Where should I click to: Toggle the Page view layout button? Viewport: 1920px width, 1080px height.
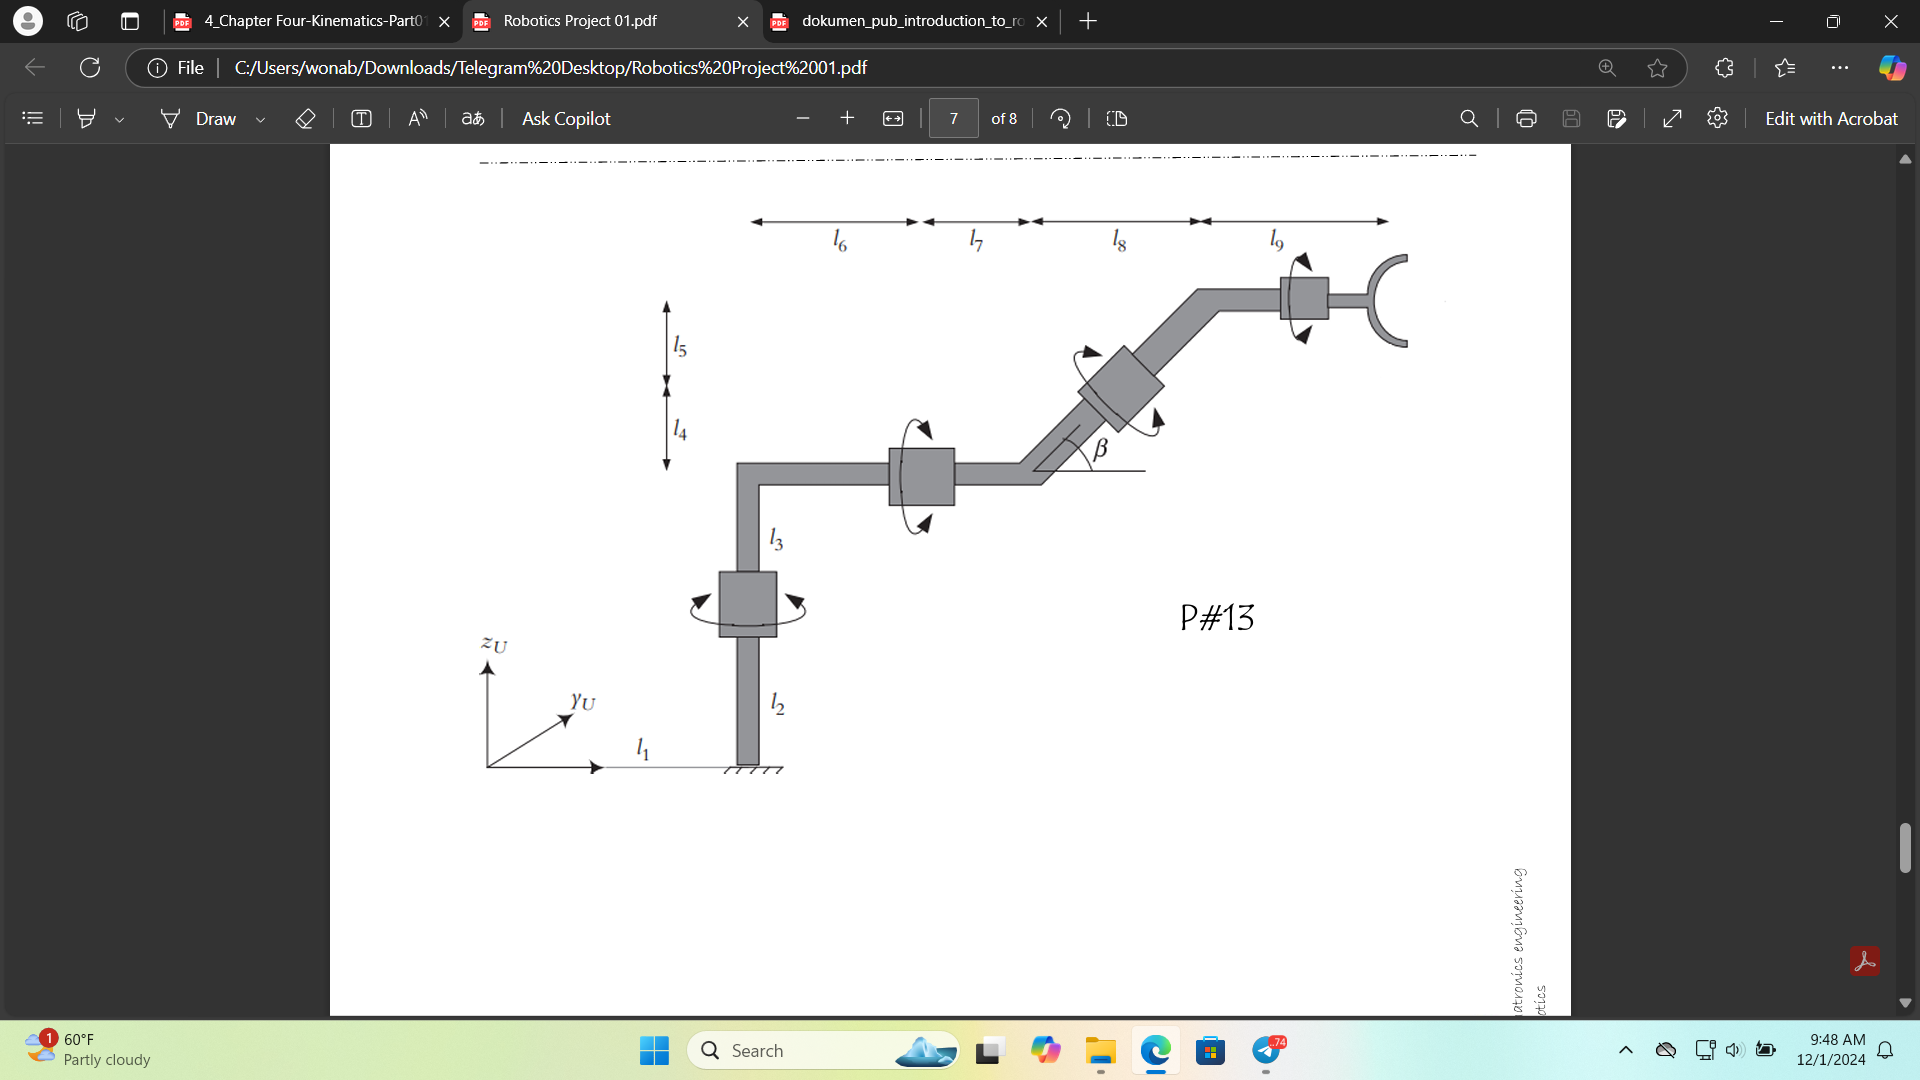[x=1116, y=118]
